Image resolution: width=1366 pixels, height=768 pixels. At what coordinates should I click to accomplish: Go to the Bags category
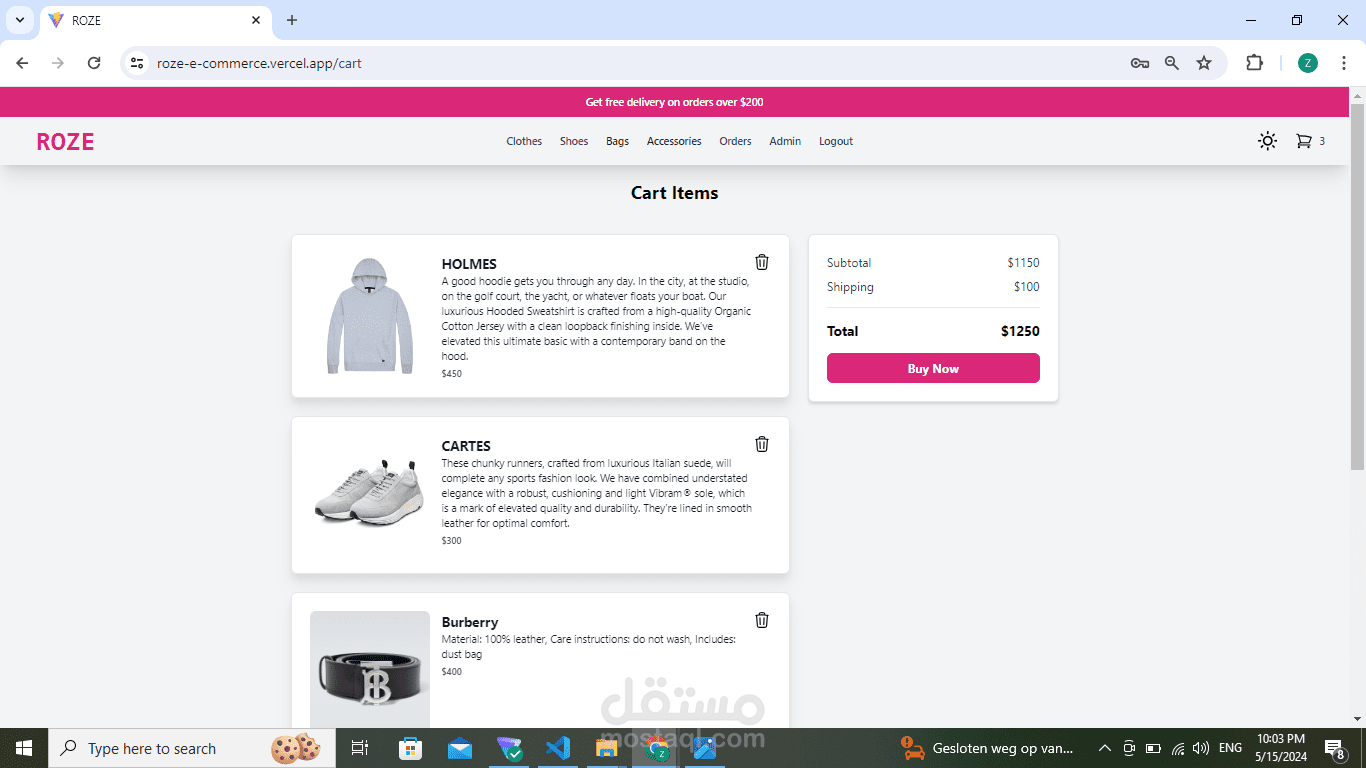click(617, 141)
